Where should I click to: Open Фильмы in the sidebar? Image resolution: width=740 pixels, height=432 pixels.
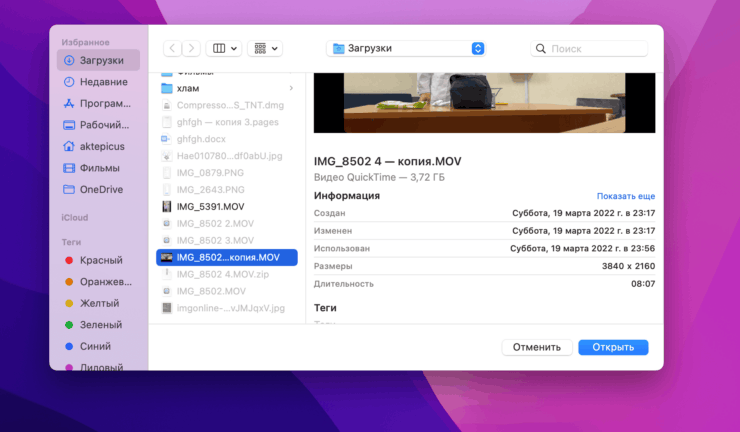coord(99,168)
